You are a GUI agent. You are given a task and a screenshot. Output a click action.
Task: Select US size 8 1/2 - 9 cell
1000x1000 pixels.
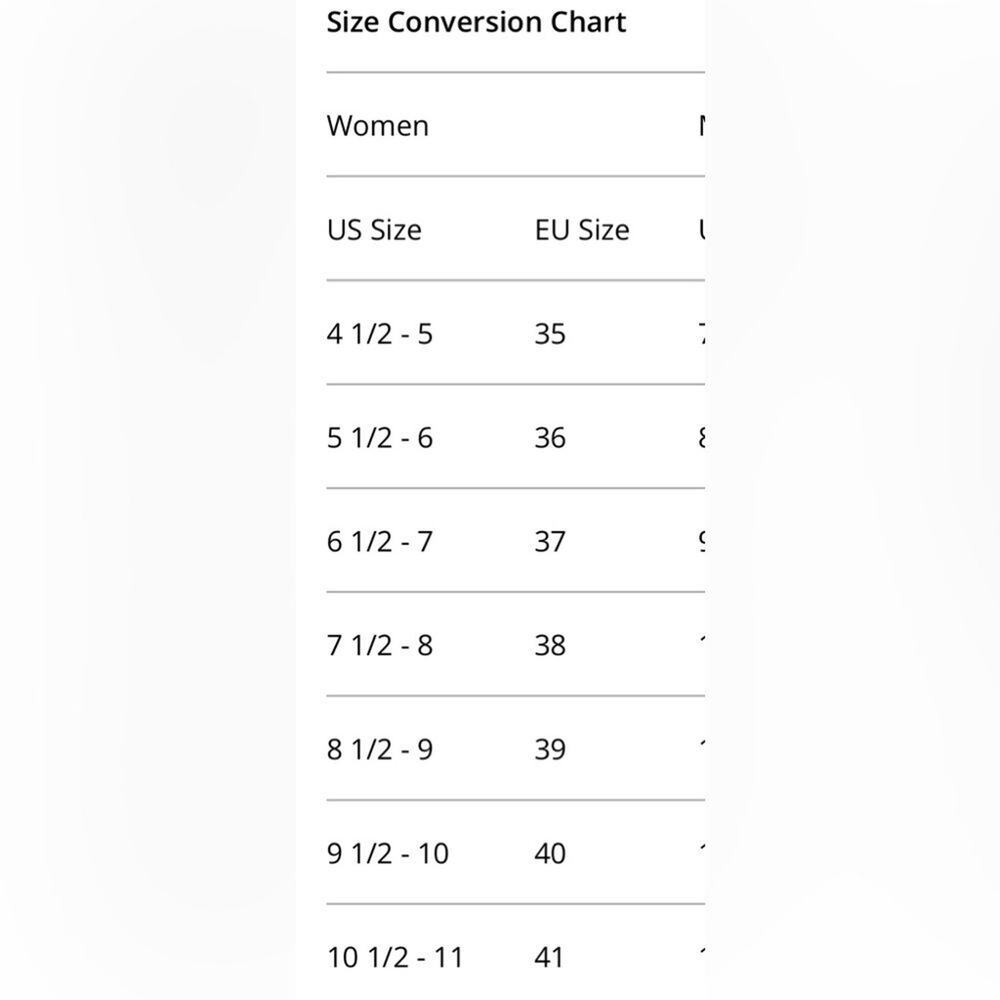[x=379, y=749]
